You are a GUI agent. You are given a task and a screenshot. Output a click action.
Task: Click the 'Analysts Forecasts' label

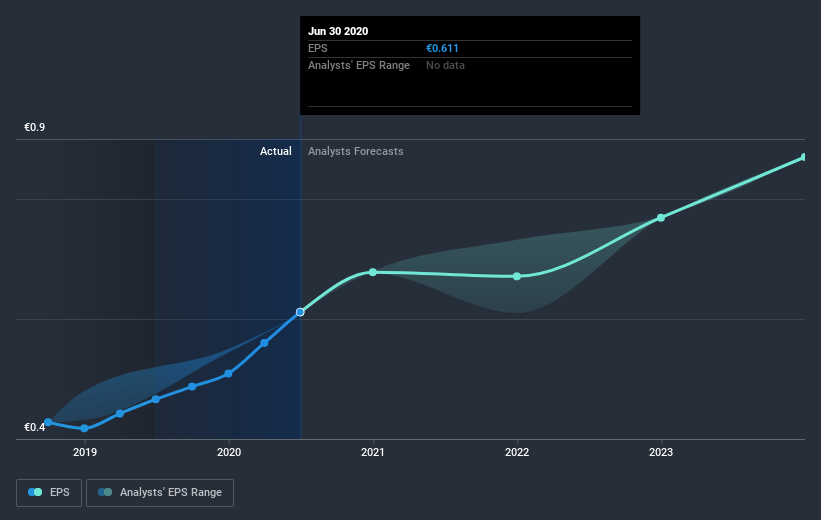point(356,151)
